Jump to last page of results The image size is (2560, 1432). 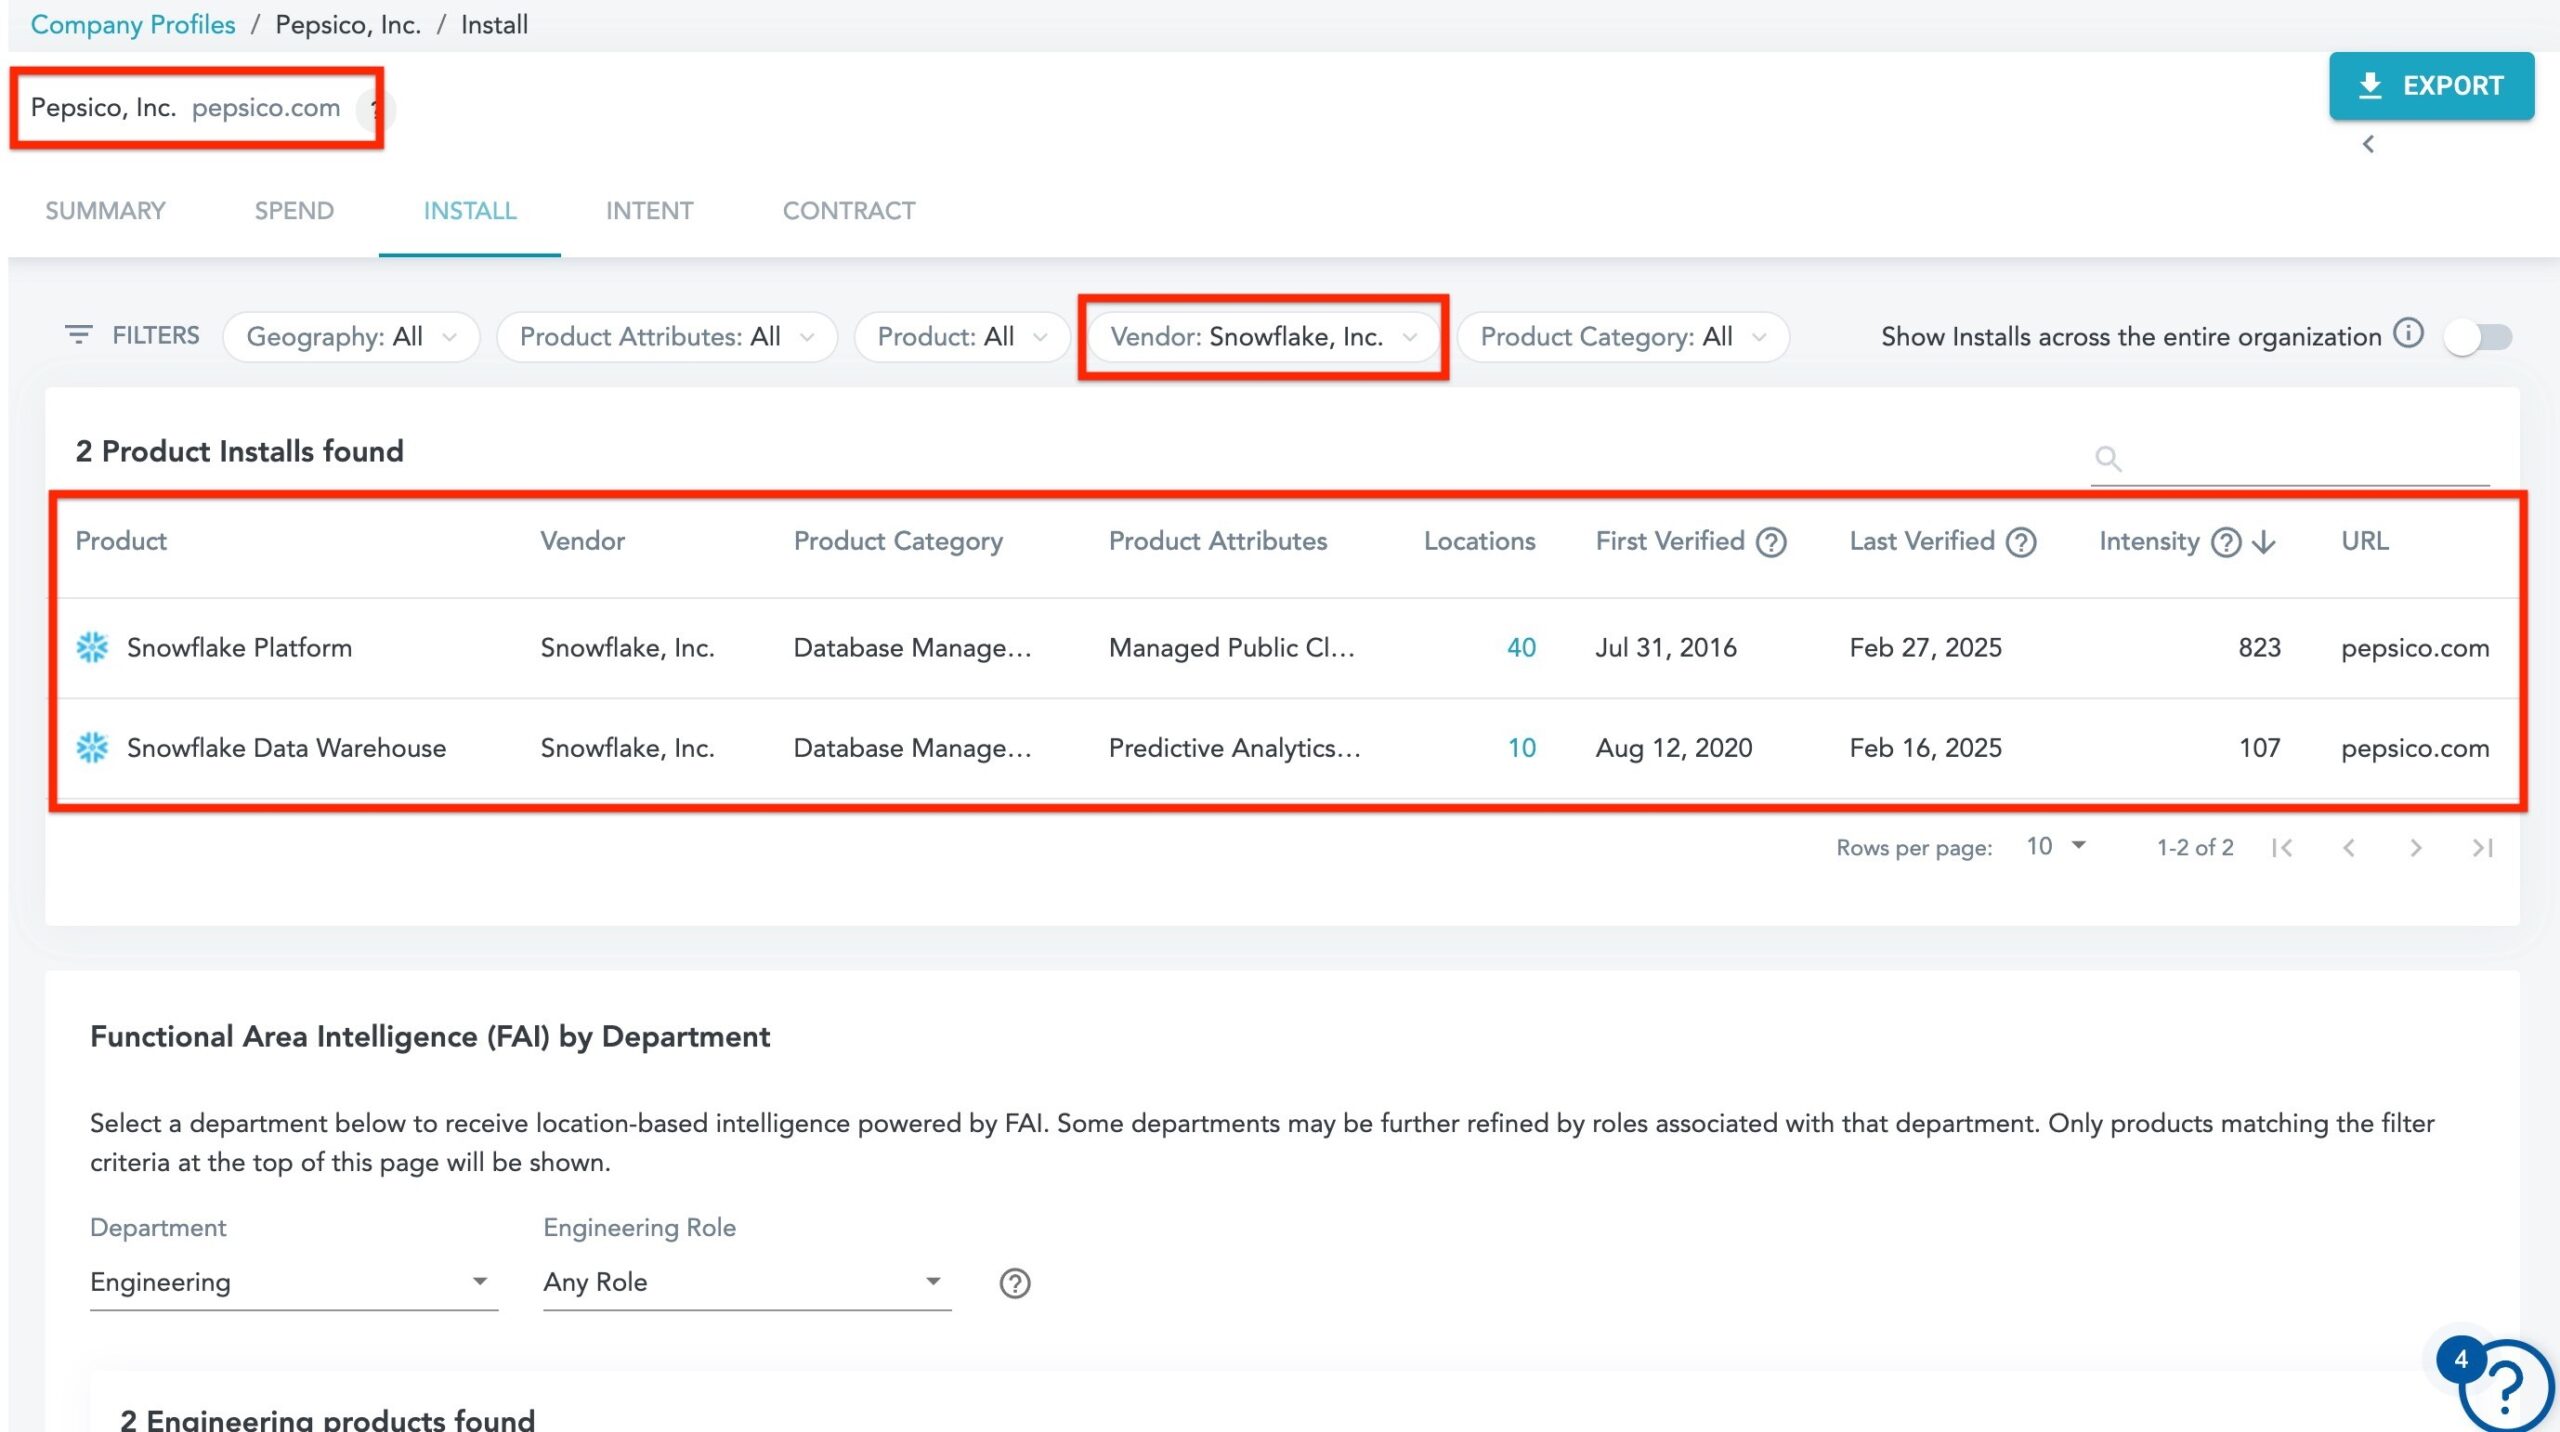[2482, 848]
